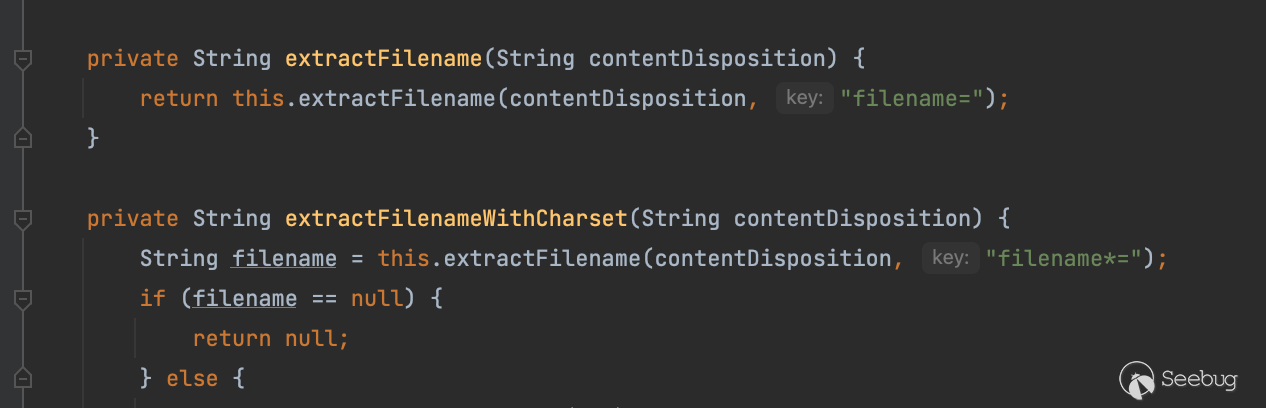The height and width of the screenshot is (408, 1266).
Task: Click the first private keyword
Action: (x=132, y=59)
